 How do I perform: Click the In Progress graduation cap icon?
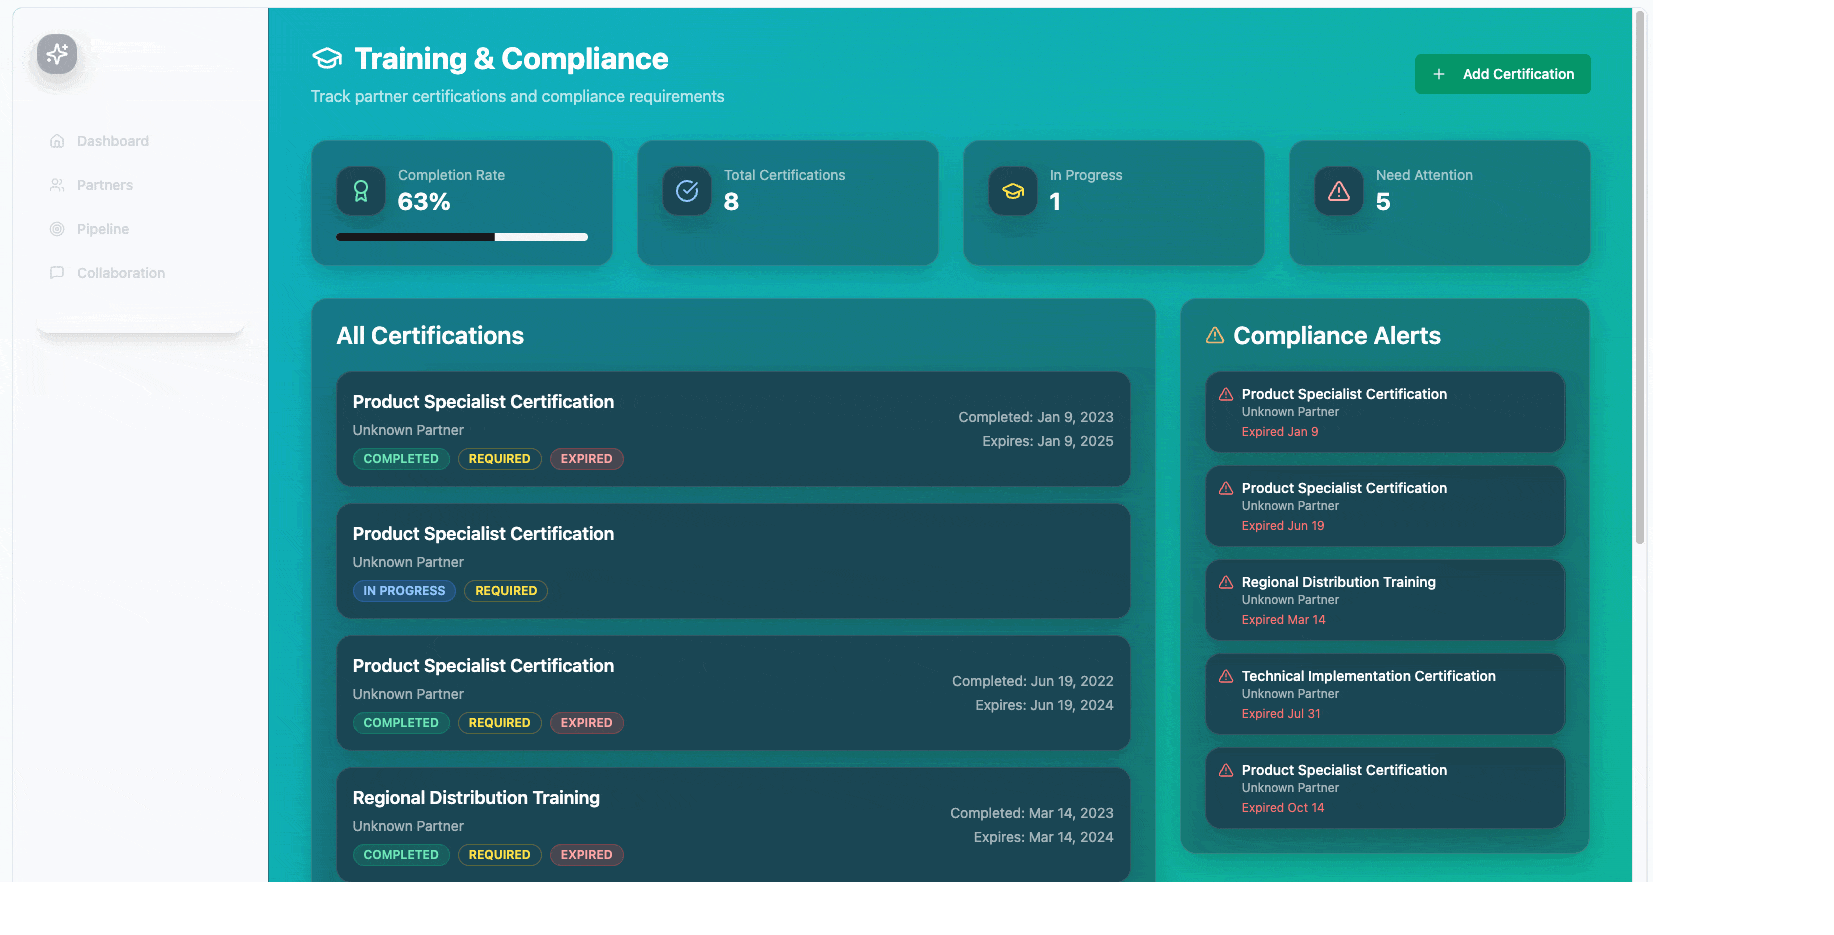click(x=1013, y=191)
